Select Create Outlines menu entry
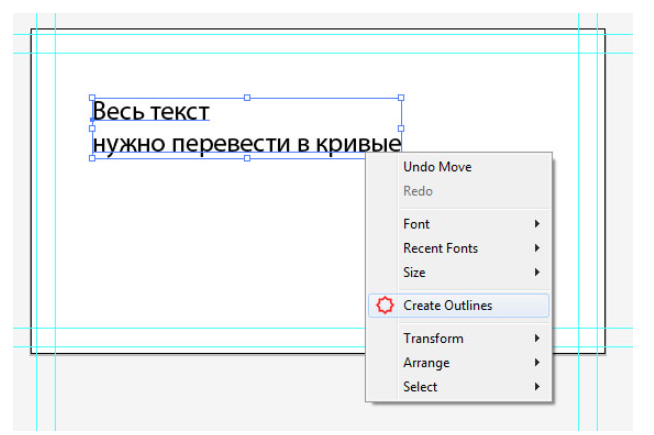The image size is (654, 435). [459, 306]
